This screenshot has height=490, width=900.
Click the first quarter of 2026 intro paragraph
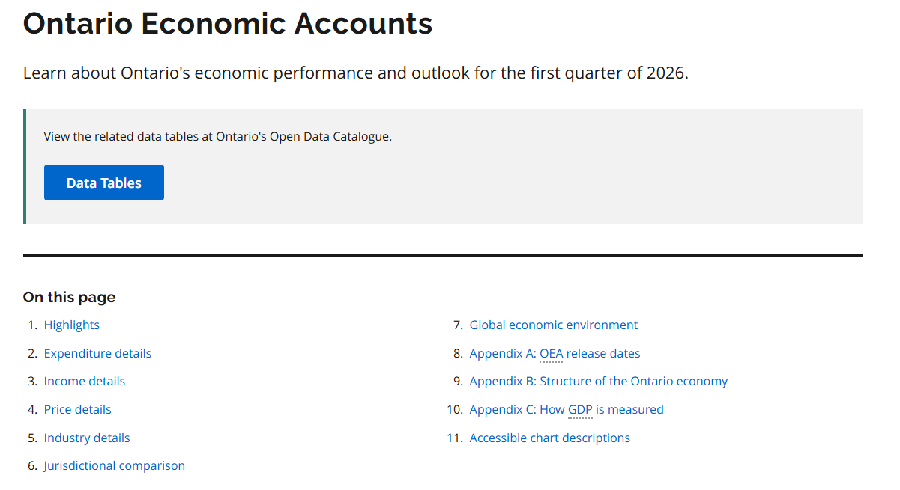click(x=356, y=73)
